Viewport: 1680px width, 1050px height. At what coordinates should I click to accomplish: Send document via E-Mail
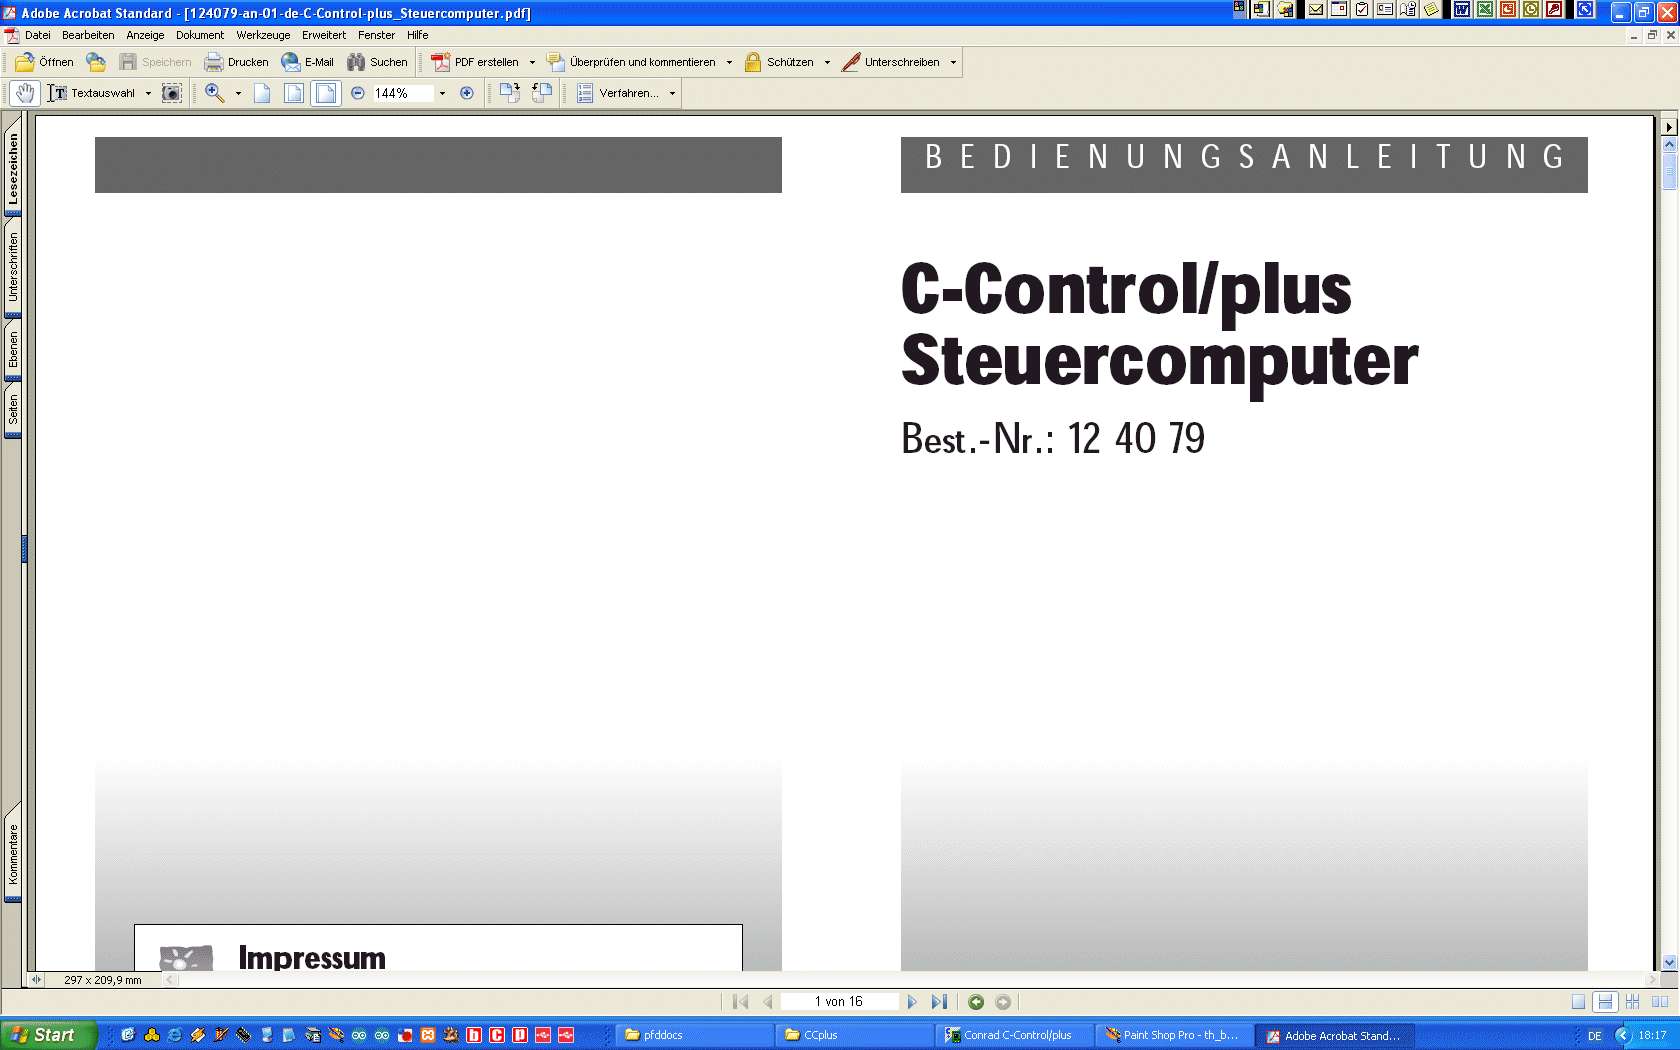(308, 62)
